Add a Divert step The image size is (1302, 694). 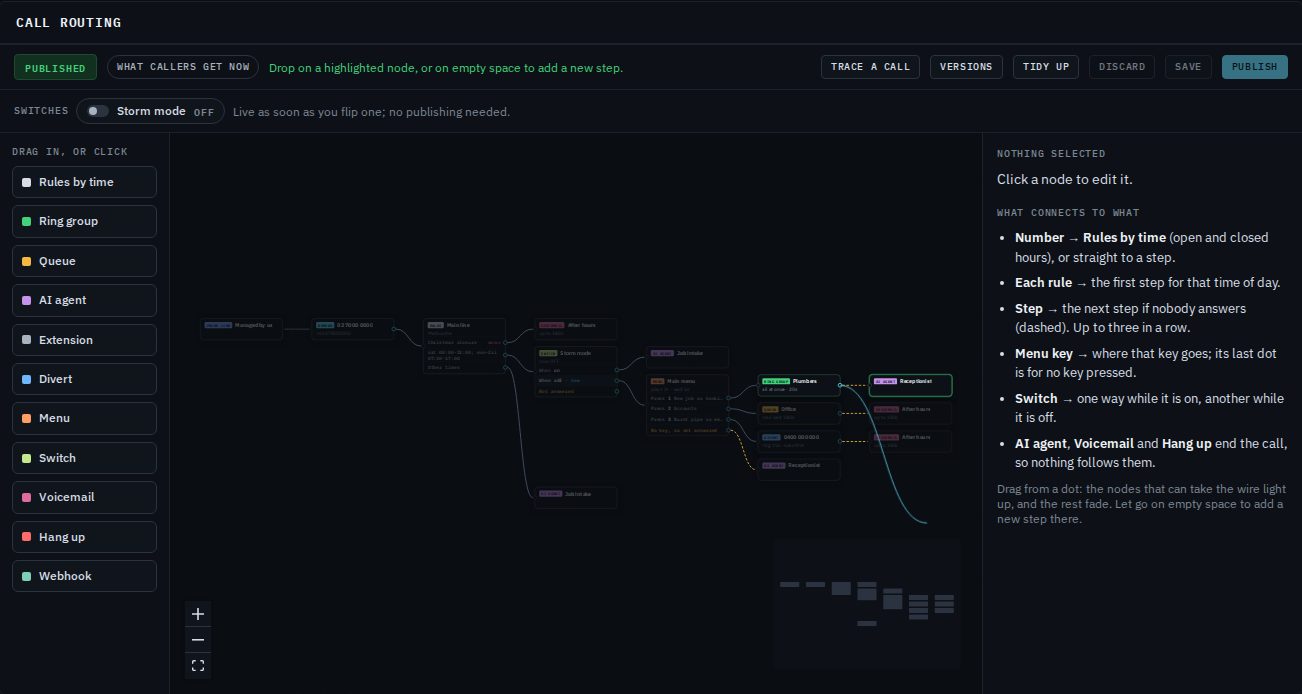[x=84, y=379]
